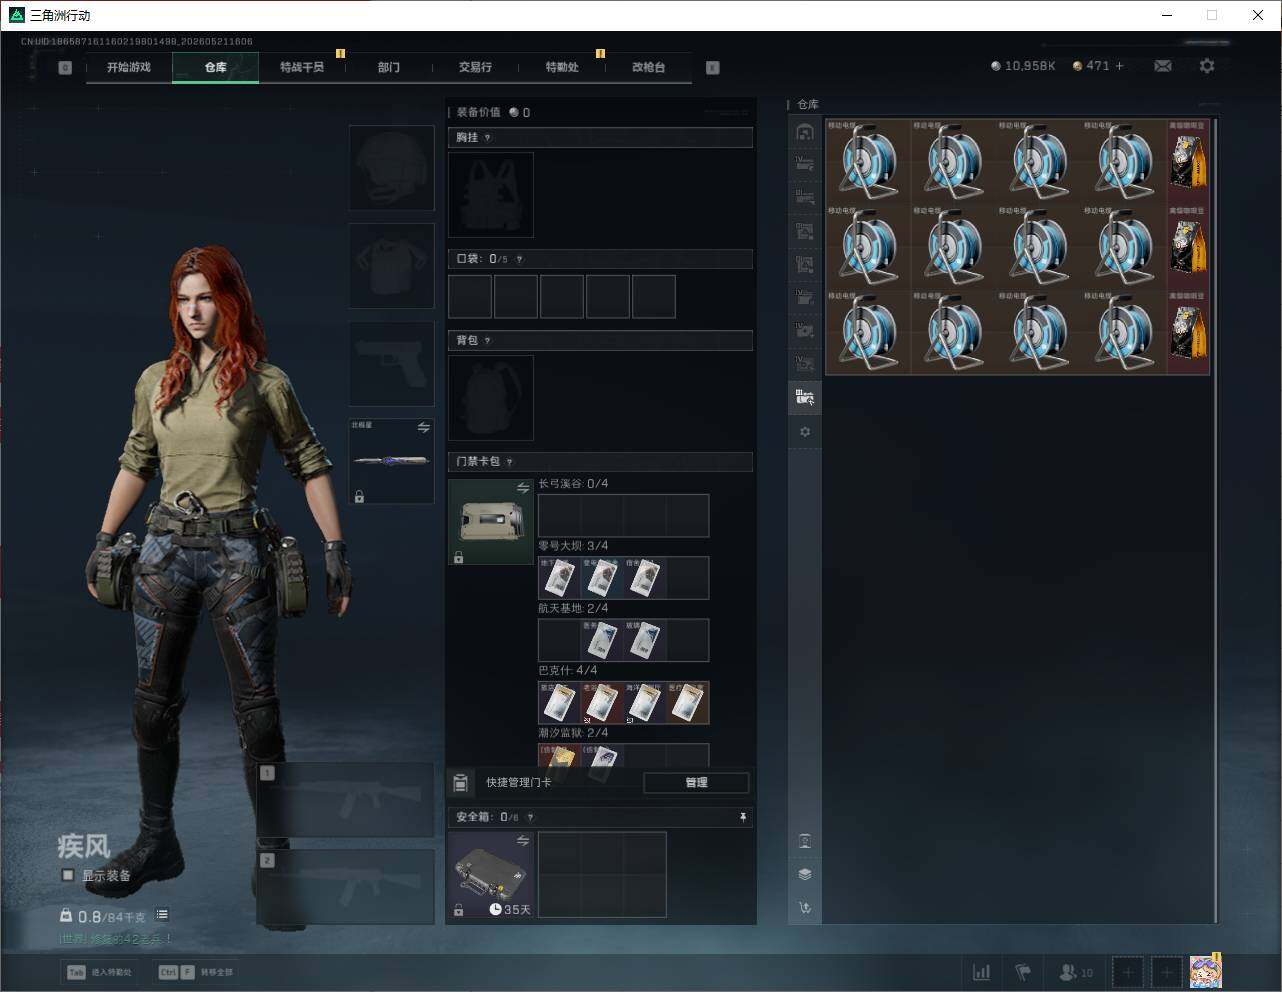Select the key card wallet item

click(491, 522)
